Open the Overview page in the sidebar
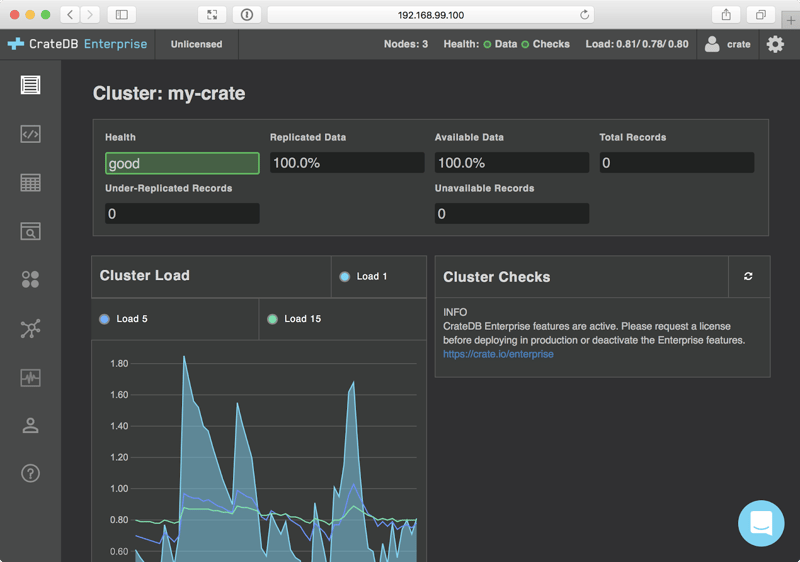The image size is (800, 562). click(x=30, y=85)
